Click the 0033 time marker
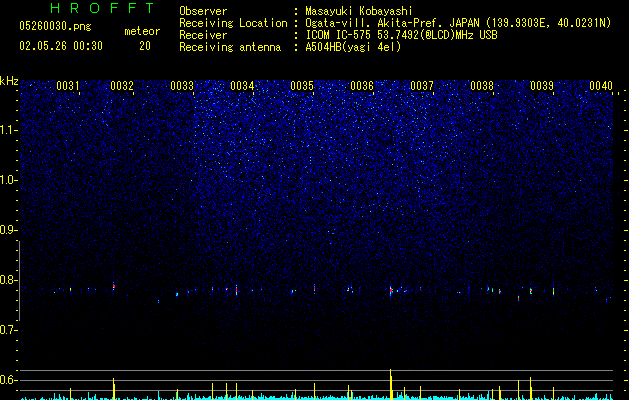The width and height of the screenshot is (629, 400). point(182,86)
